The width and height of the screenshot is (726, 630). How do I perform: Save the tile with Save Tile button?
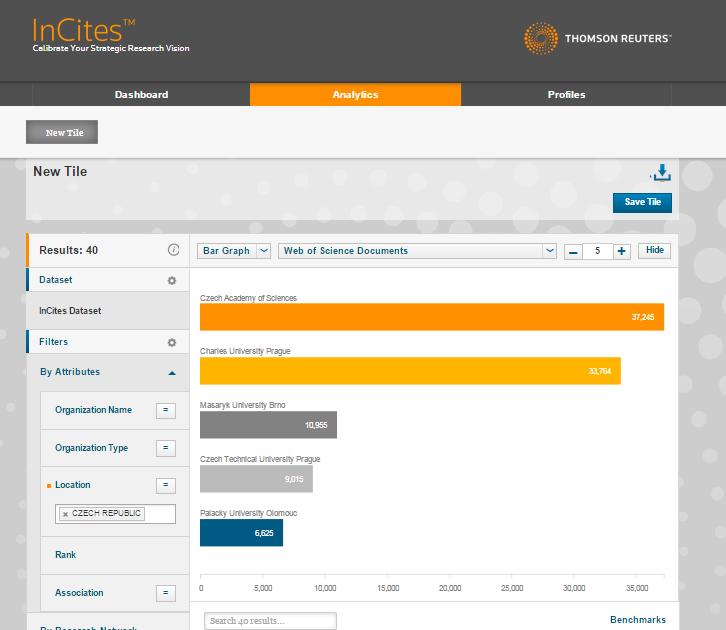tap(642, 202)
